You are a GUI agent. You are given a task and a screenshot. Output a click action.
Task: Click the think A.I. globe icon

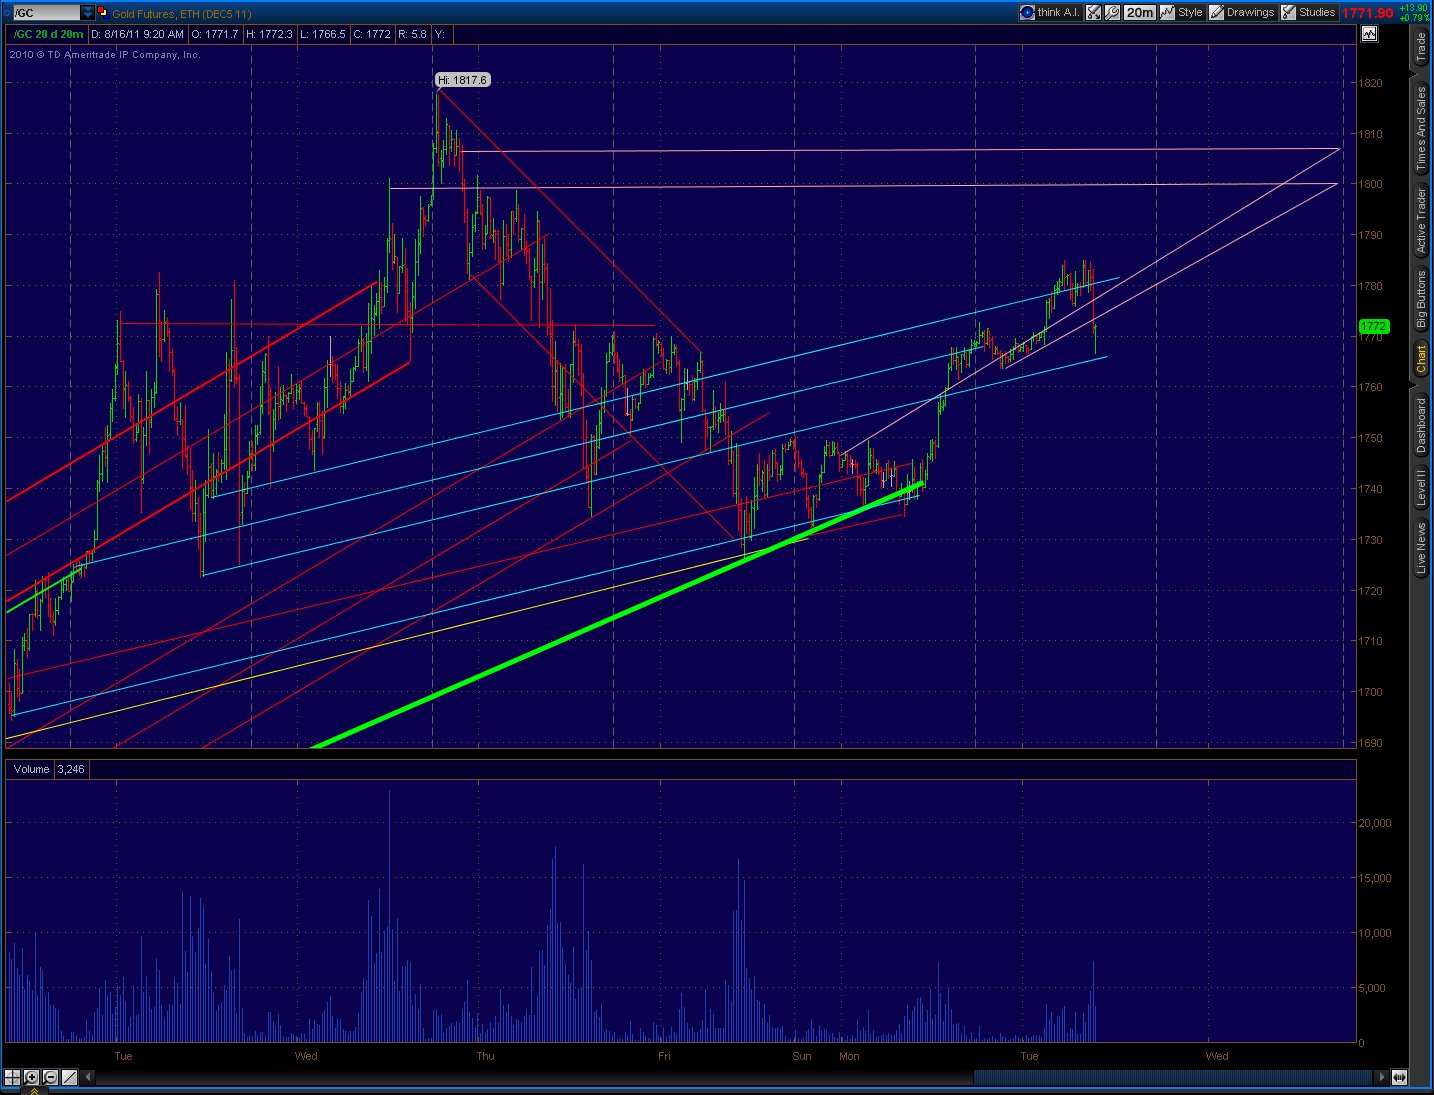1027,12
